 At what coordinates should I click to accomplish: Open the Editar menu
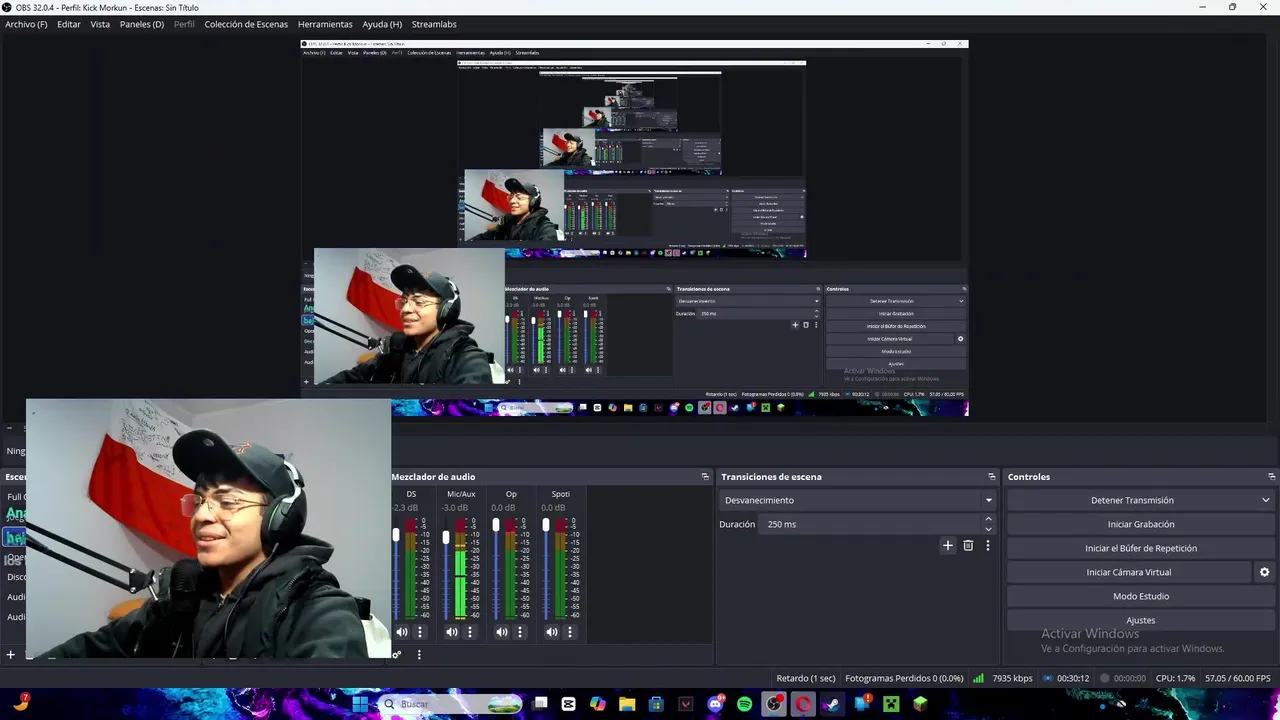tap(69, 24)
